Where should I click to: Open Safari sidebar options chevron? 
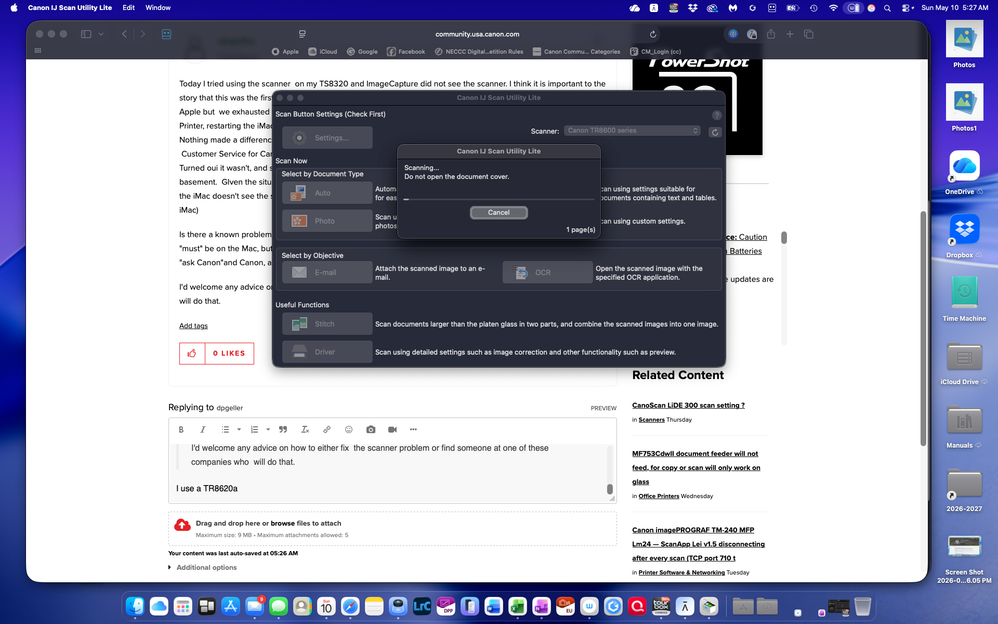(x=101, y=34)
